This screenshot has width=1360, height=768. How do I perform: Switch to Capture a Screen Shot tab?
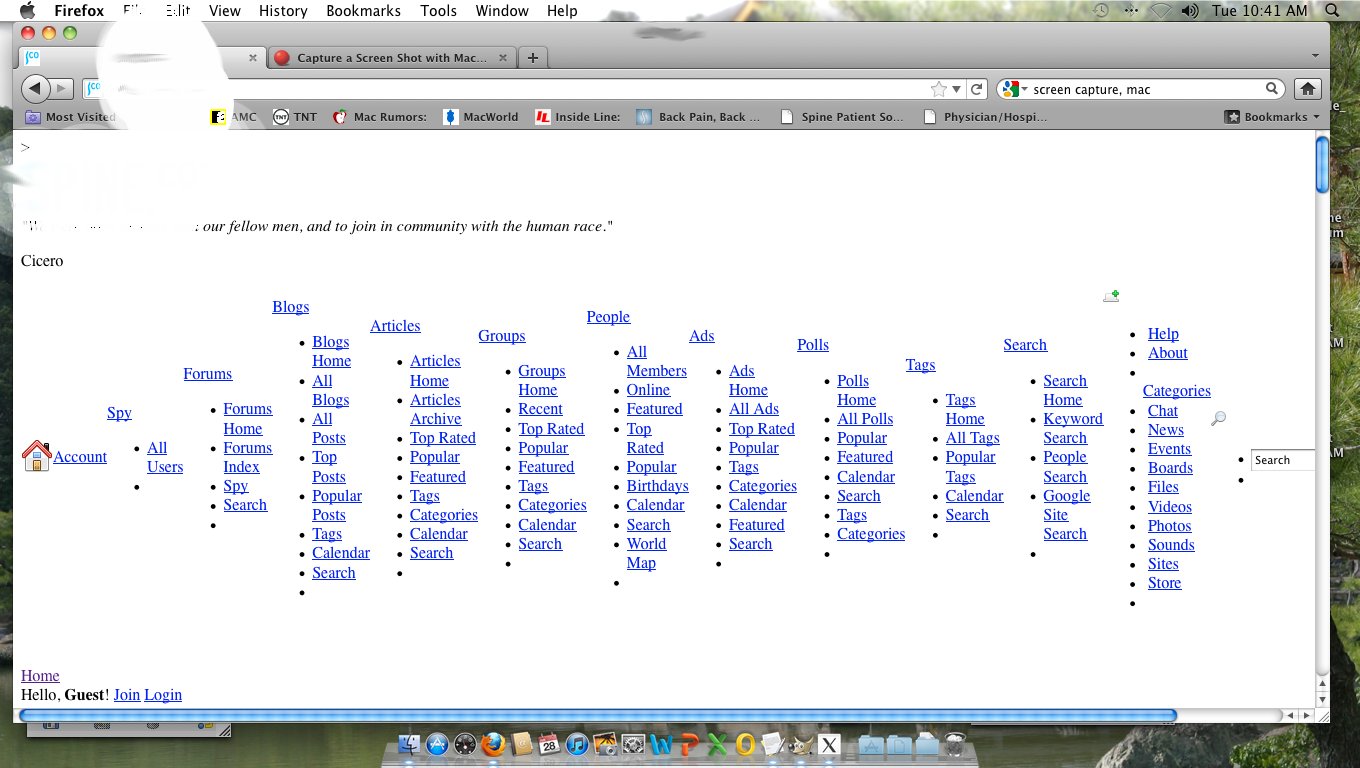(x=391, y=58)
